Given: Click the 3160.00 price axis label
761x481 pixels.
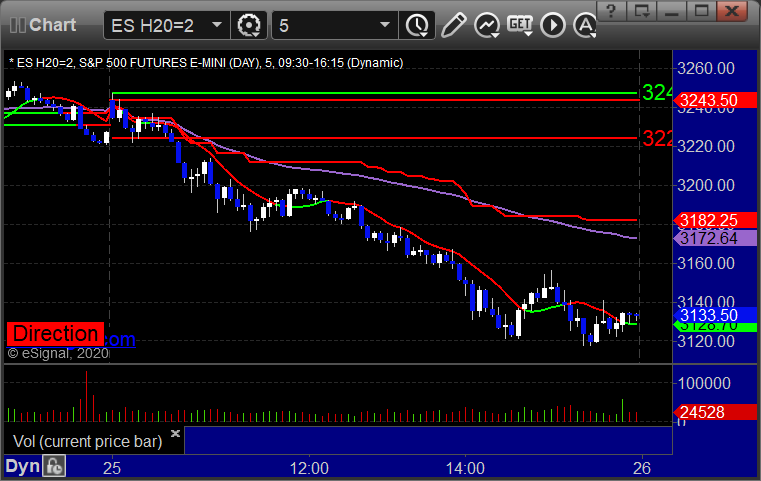Looking at the screenshot, I should pos(706,264).
